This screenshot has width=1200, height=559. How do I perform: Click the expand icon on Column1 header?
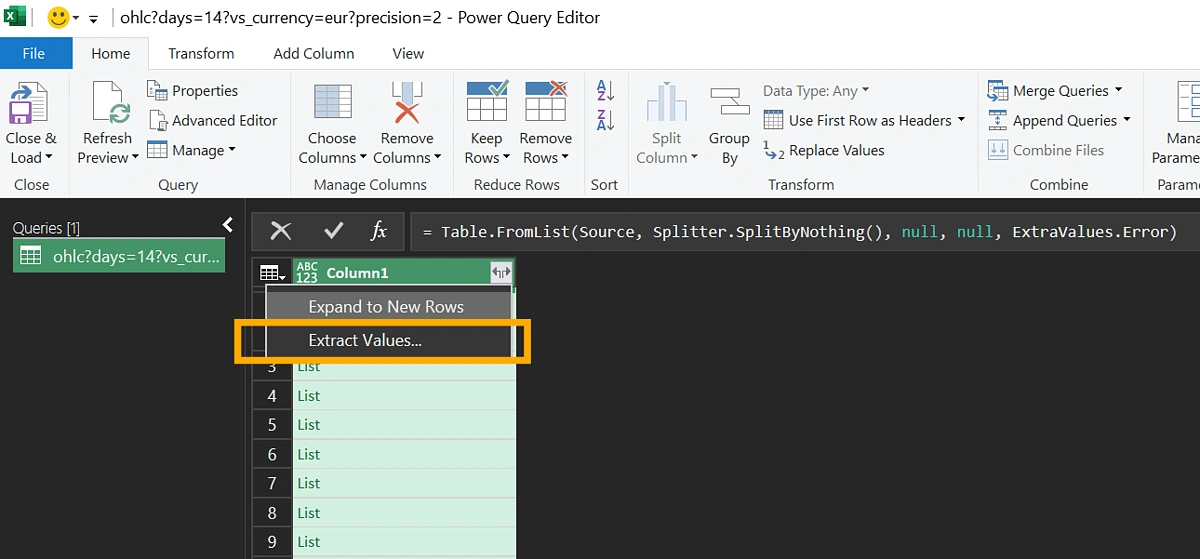(x=500, y=273)
